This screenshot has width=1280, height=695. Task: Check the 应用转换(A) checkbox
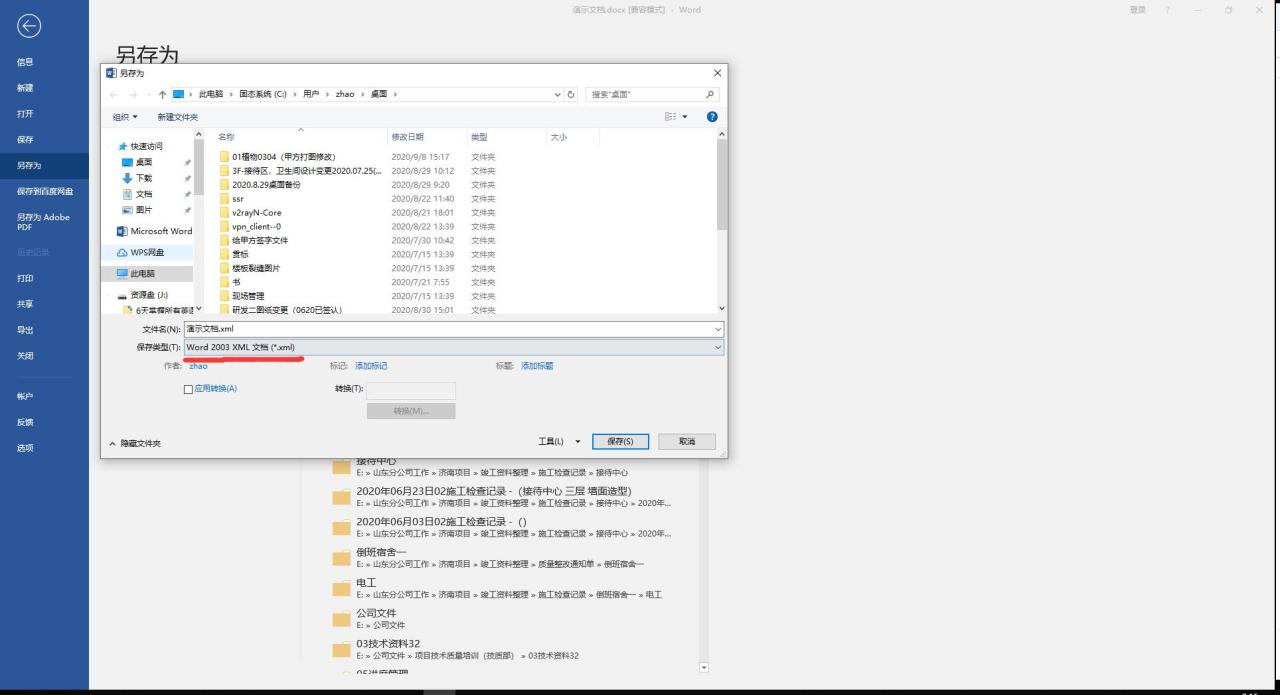[x=188, y=389]
